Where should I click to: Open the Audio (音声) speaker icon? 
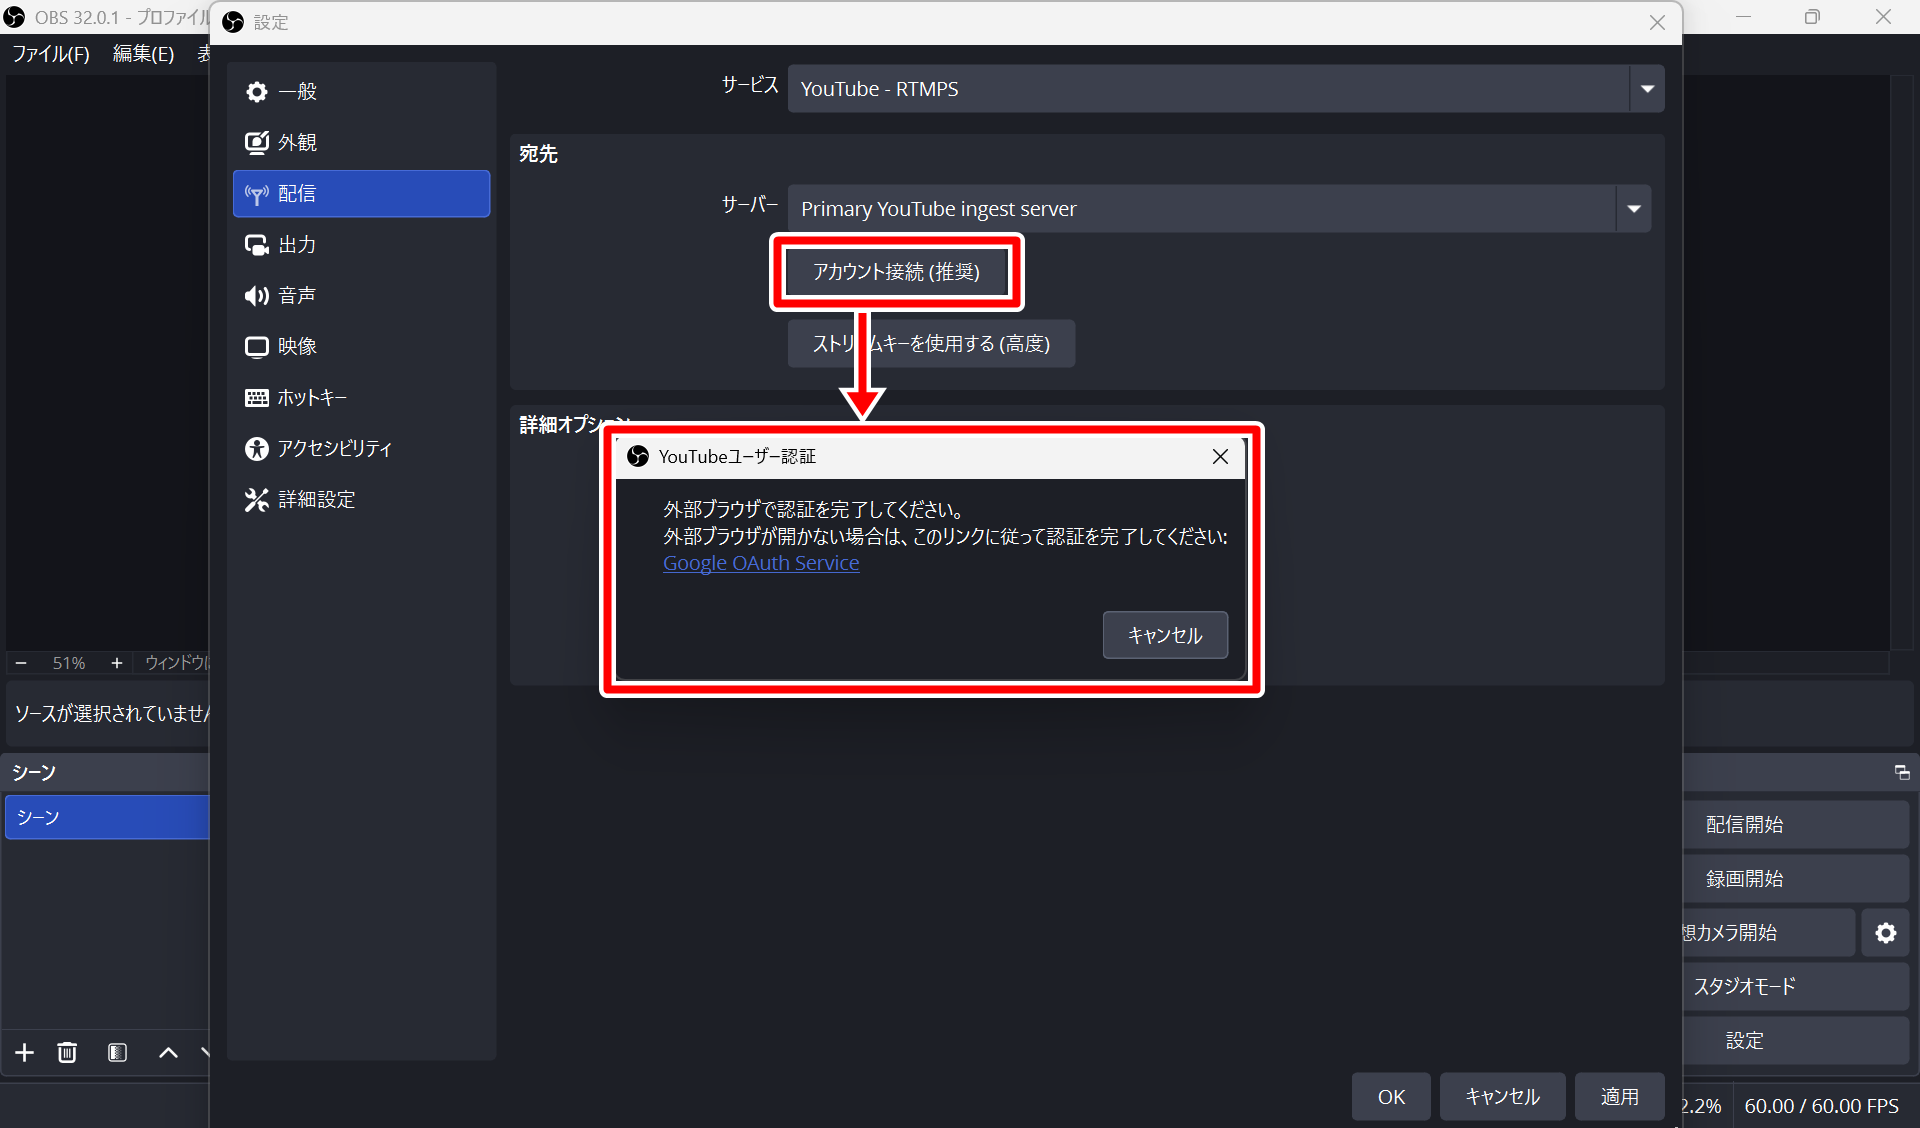(x=257, y=296)
